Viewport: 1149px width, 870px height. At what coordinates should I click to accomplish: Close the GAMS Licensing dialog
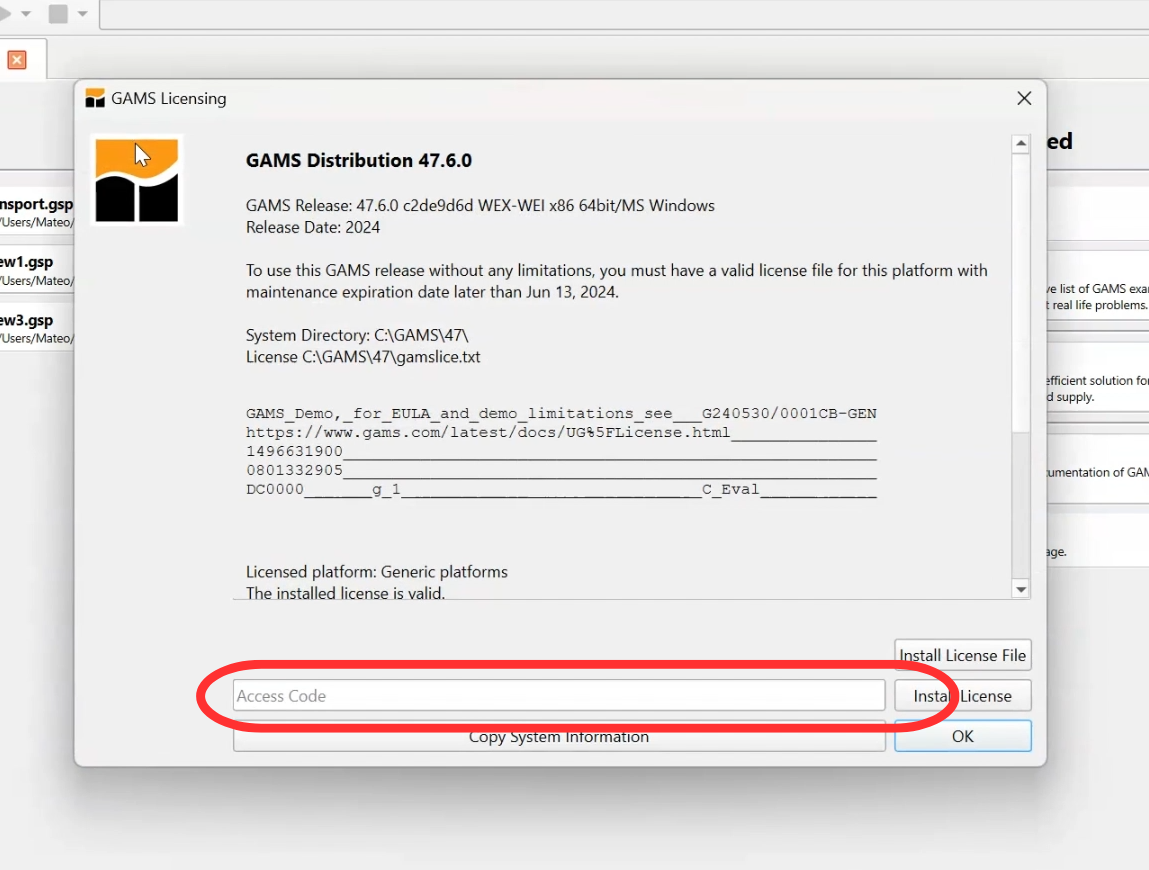[x=1023, y=98]
